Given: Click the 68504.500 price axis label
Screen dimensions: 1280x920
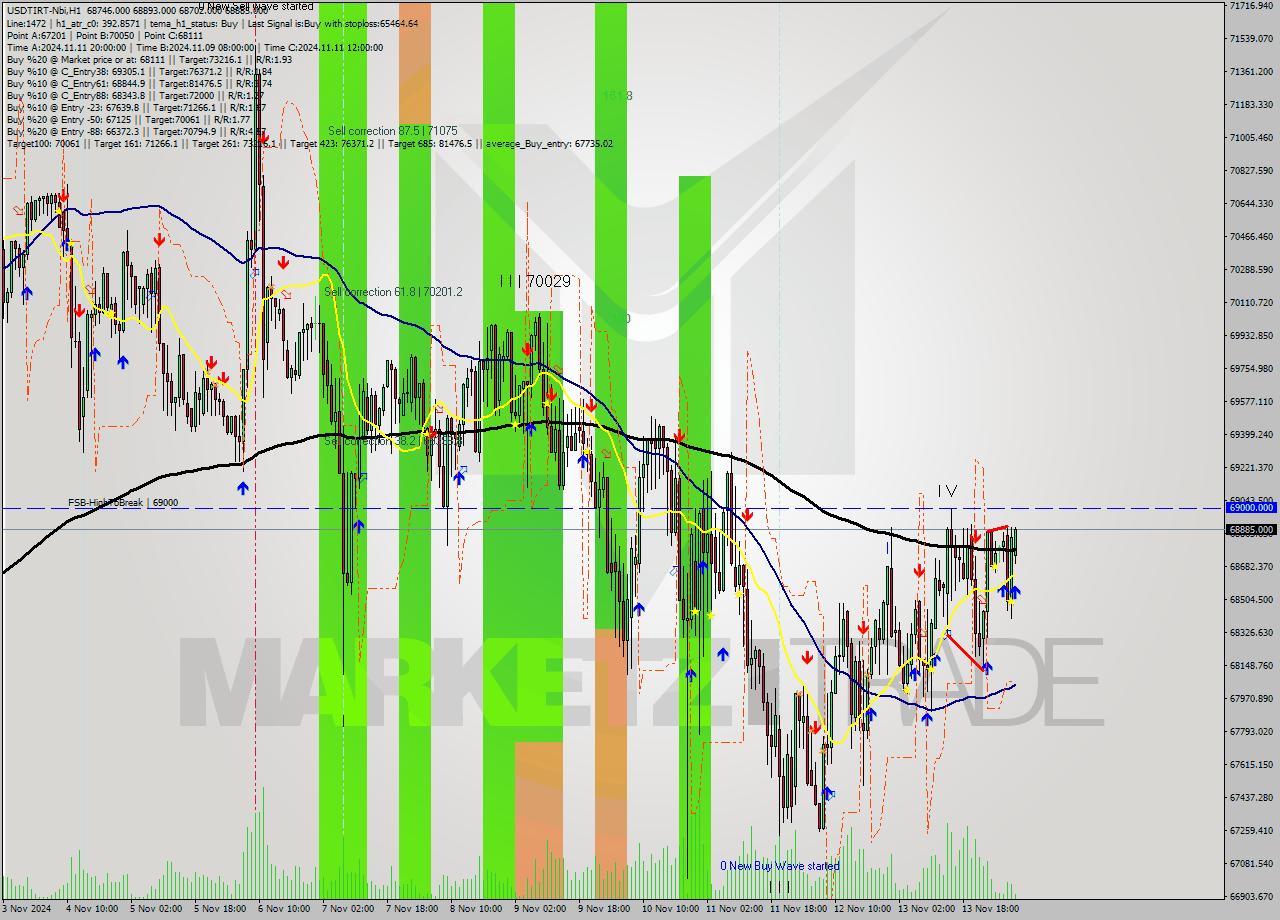Looking at the screenshot, I should pyautogui.click(x=1251, y=600).
